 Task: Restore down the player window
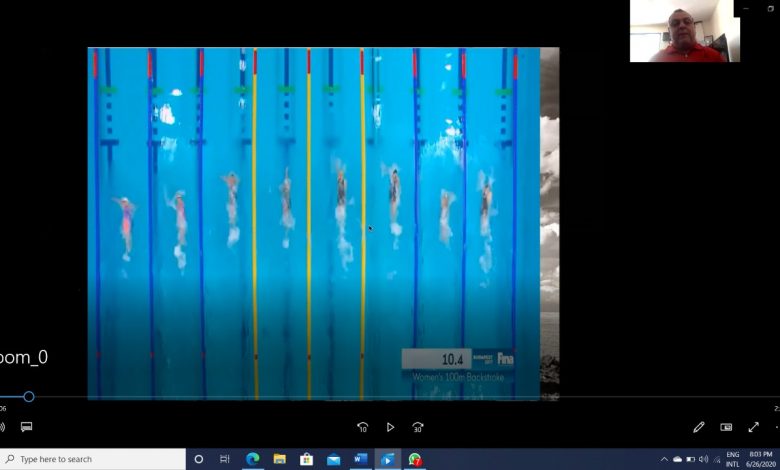coord(771,8)
